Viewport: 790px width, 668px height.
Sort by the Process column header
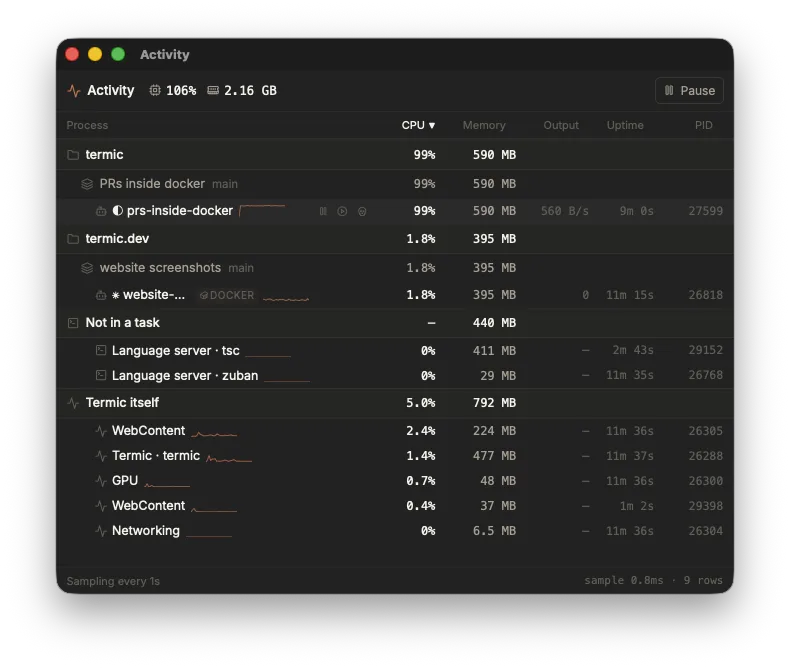point(87,125)
